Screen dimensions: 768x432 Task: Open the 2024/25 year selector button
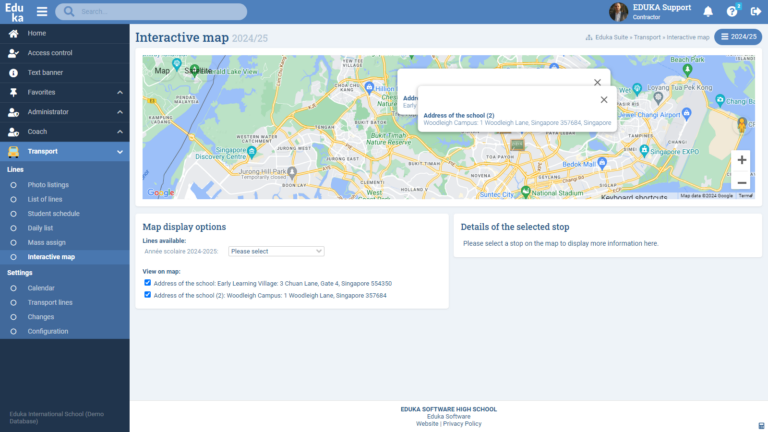(x=738, y=37)
